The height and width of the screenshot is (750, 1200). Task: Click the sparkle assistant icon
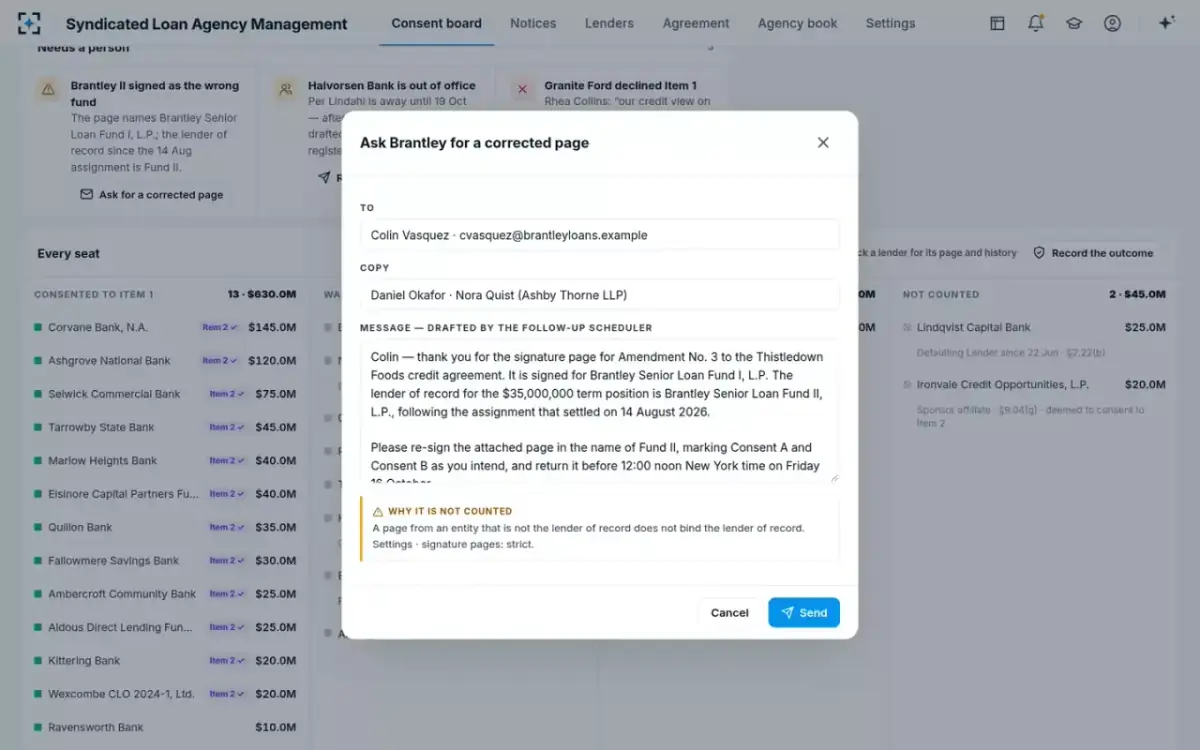tap(1166, 23)
